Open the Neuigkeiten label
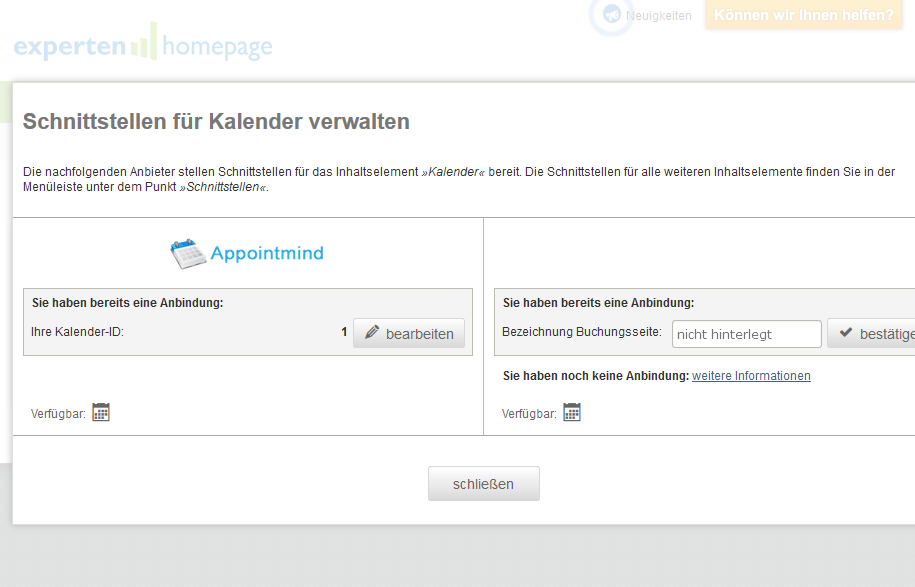Viewport: 915px width, 587px height. point(658,16)
